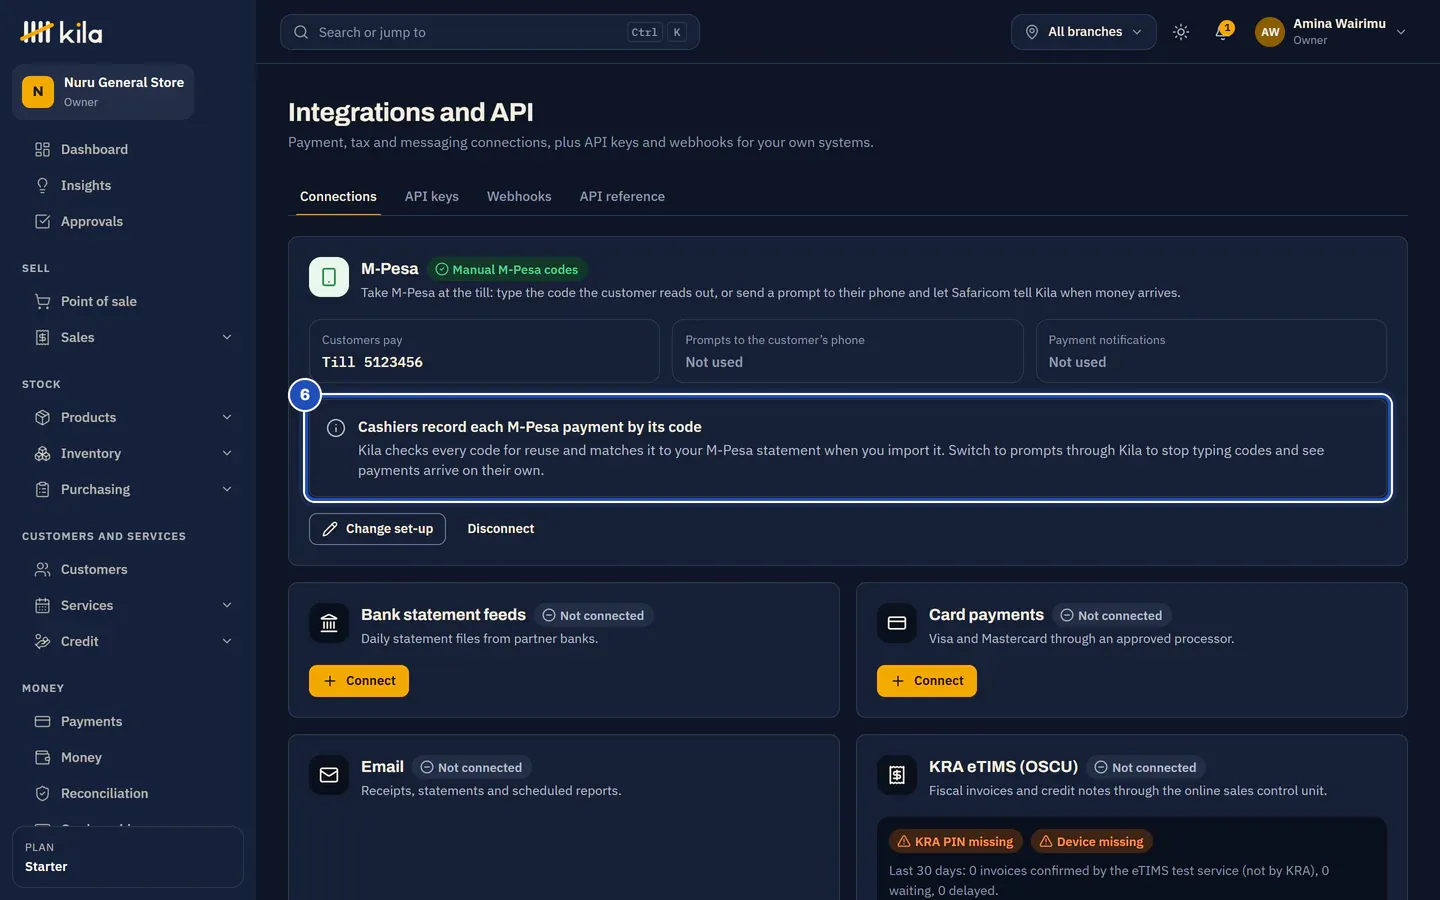1440x900 pixels.
Task: Click the Email envelope icon
Action: pyautogui.click(x=329, y=775)
